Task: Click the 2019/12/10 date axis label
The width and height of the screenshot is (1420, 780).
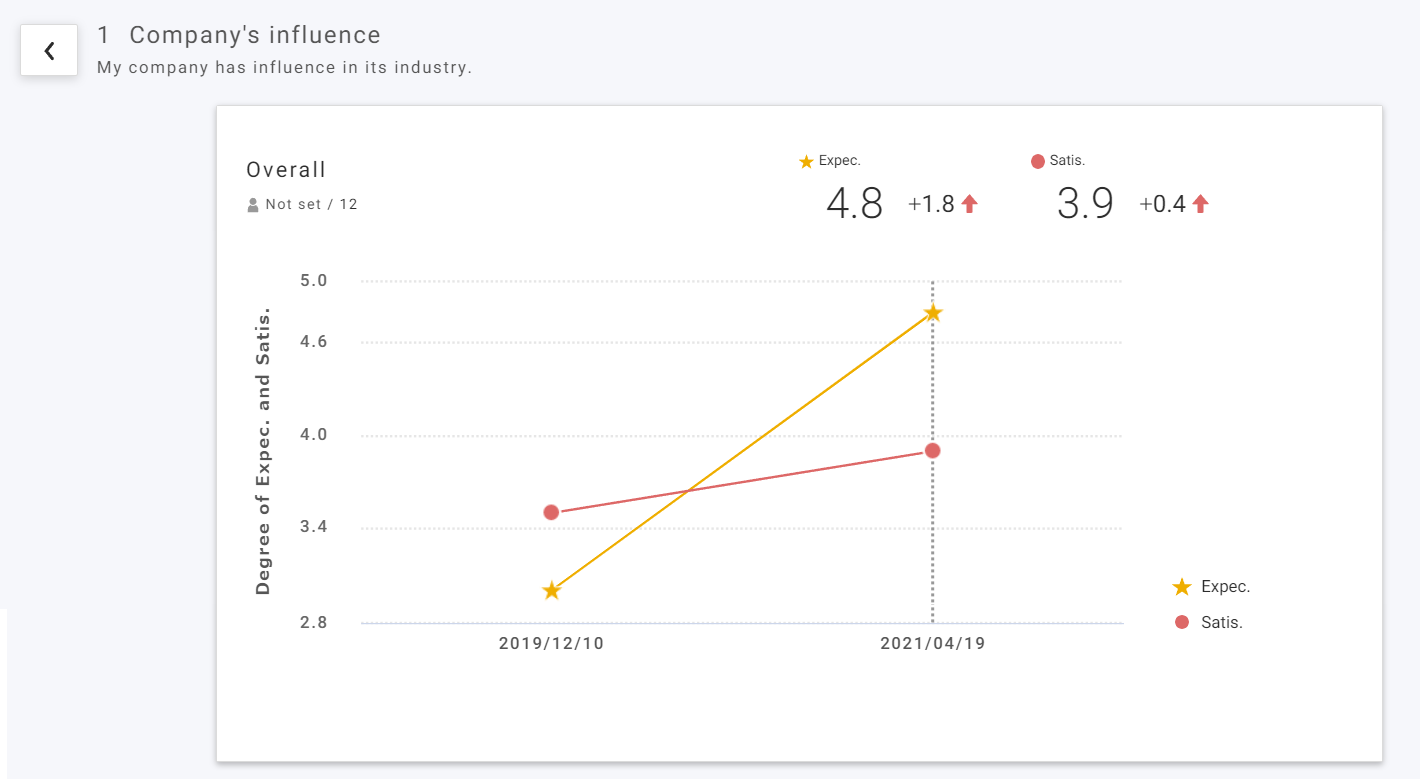Action: point(551,644)
